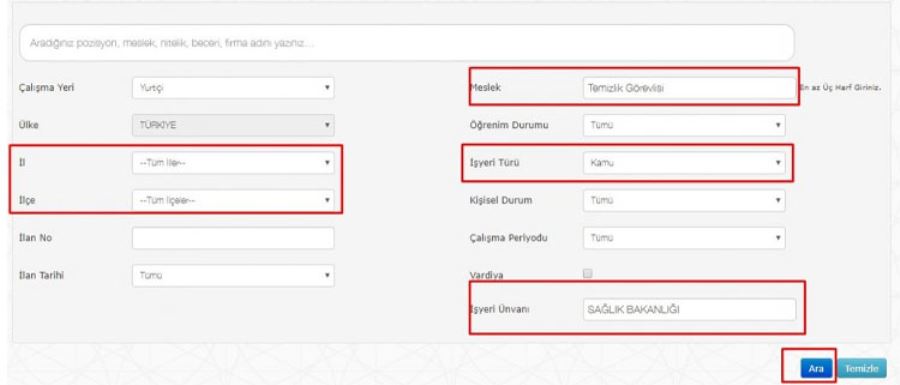Image resolution: width=900 pixels, height=385 pixels.
Task: Tick the Vardiya checkbox
Action: point(587,274)
